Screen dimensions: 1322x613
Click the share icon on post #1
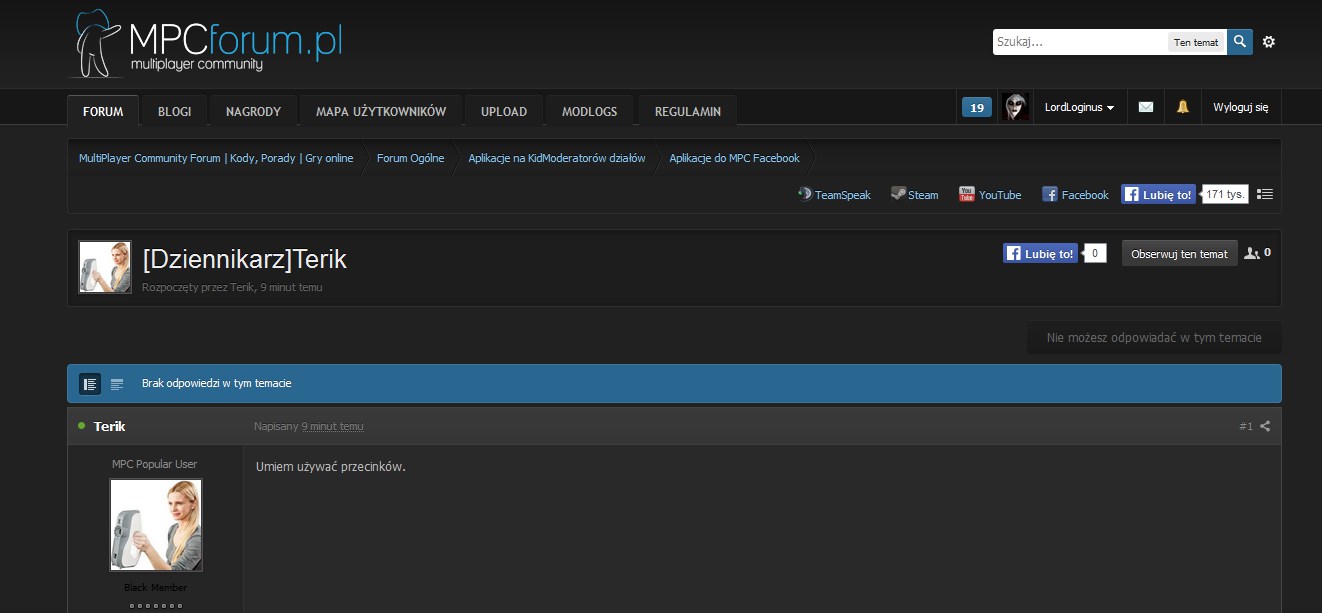1265,426
